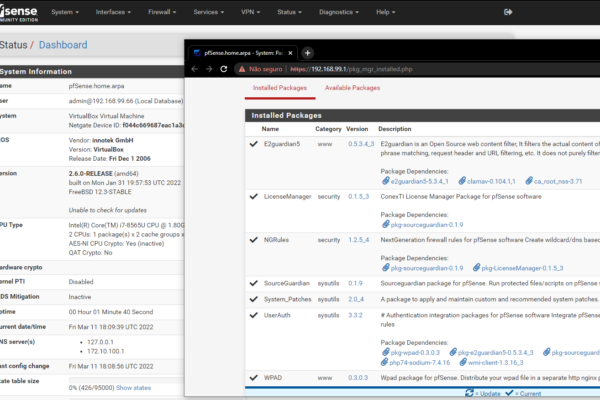Open UserAuth version 3.3.2 link

(355, 315)
